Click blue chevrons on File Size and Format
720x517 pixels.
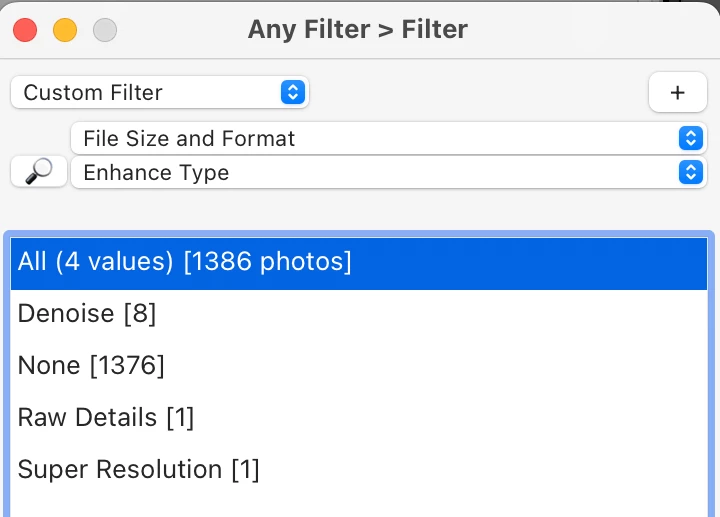[x=690, y=138]
